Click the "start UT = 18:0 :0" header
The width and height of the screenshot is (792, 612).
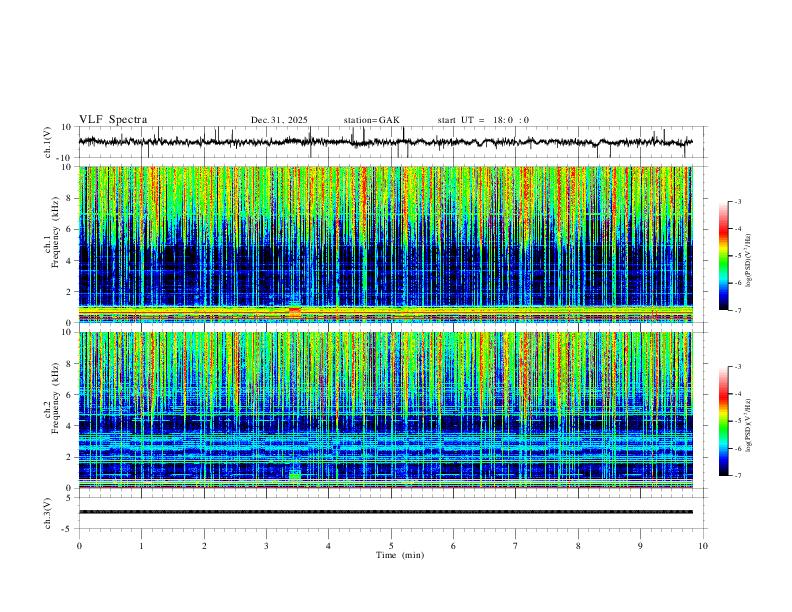pyautogui.click(x=483, y=120)
